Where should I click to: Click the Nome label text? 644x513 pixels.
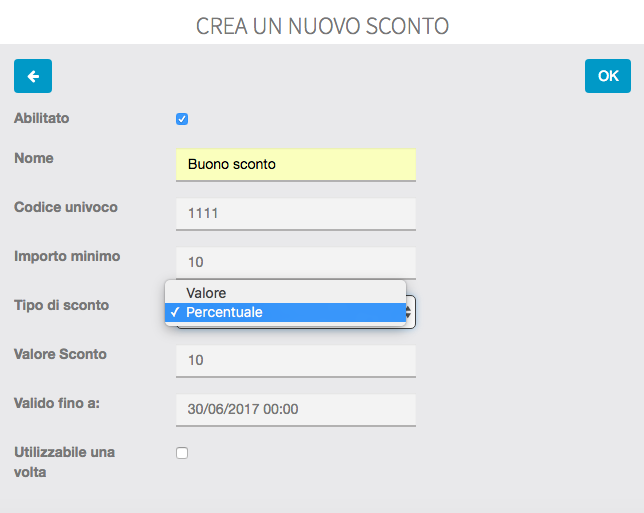(x=34, y=158)
